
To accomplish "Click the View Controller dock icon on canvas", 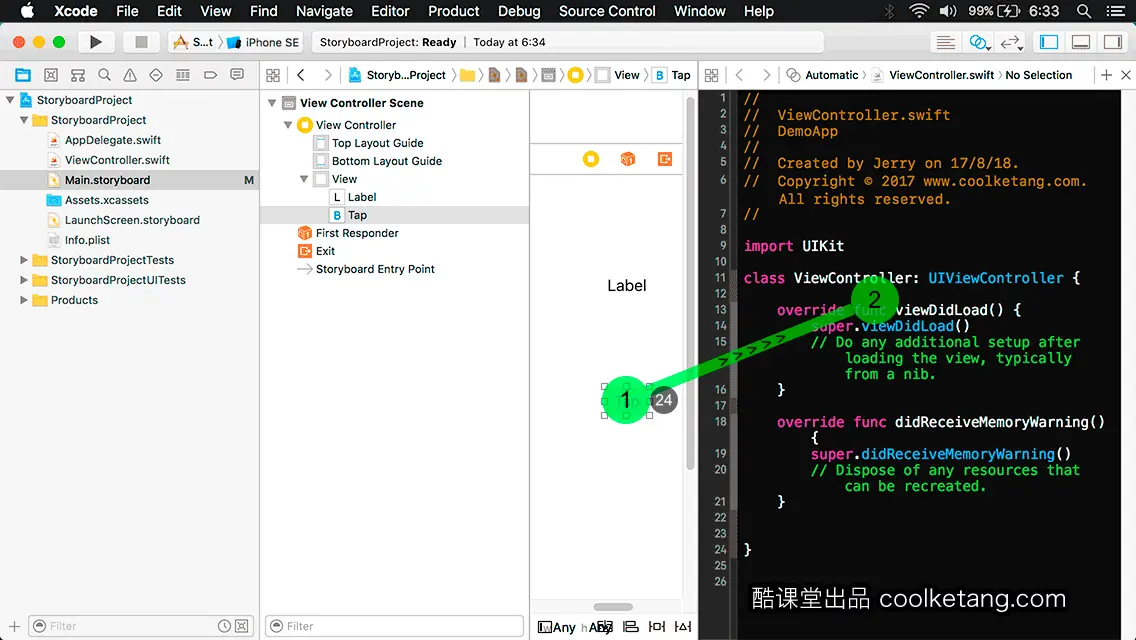I will pyautogui.click(x=591, y=159).
